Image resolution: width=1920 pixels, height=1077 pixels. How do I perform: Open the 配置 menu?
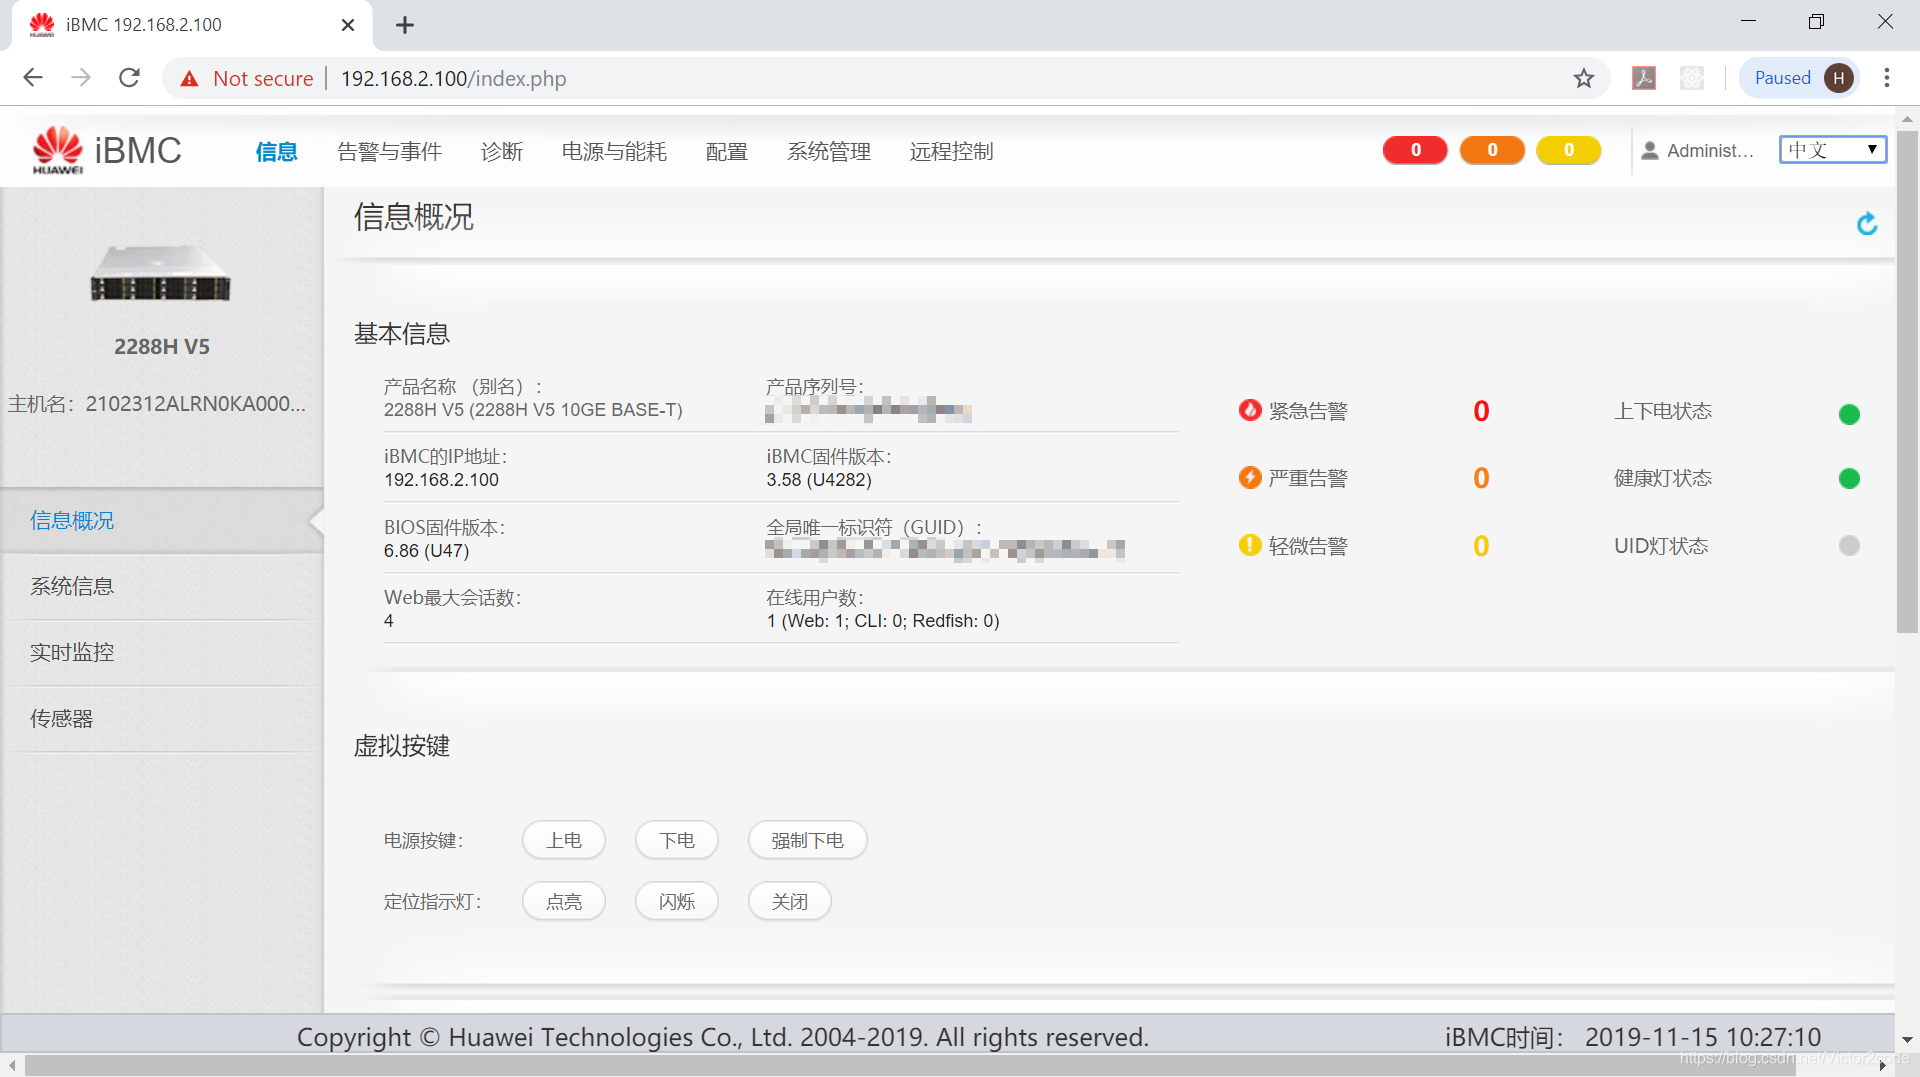coord(727,151)
